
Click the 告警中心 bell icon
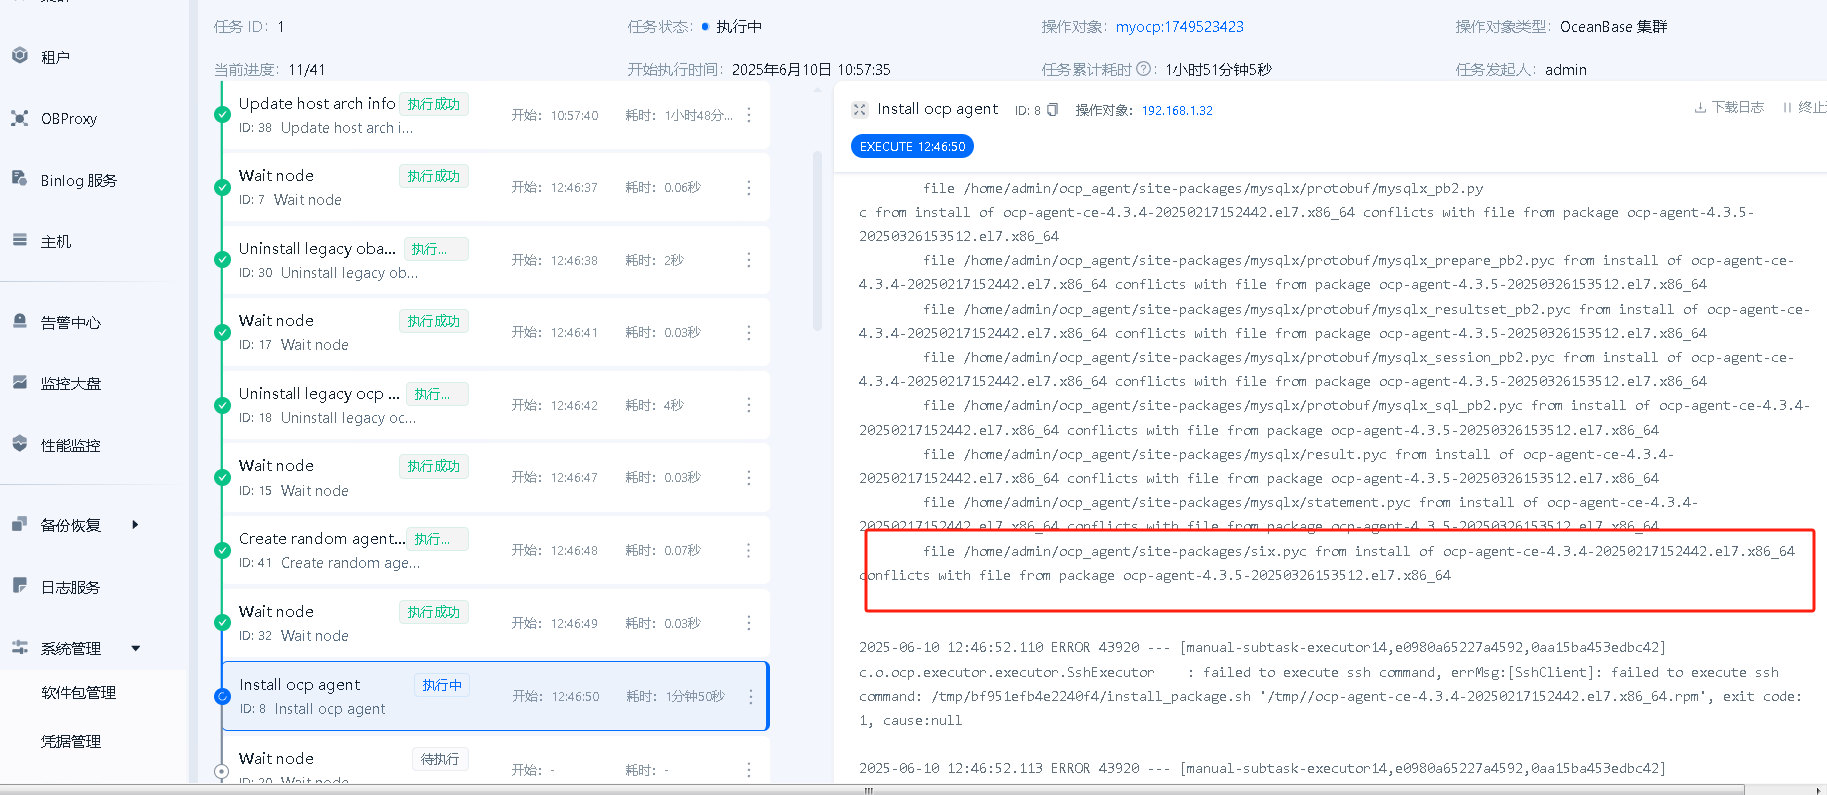(20, 321)
